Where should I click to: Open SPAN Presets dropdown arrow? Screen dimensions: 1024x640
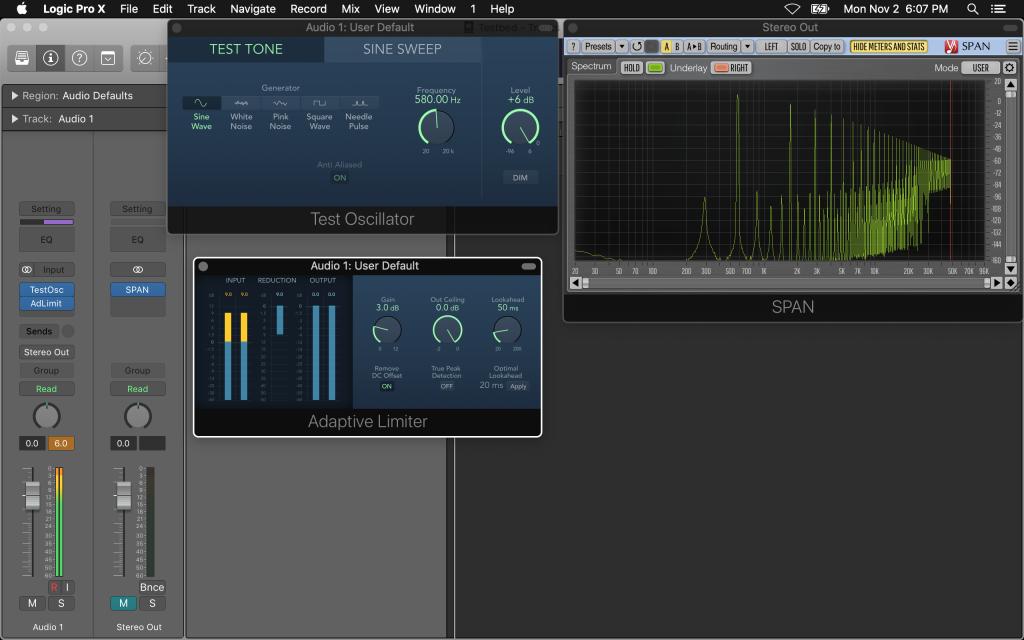[x=622, y=46]
